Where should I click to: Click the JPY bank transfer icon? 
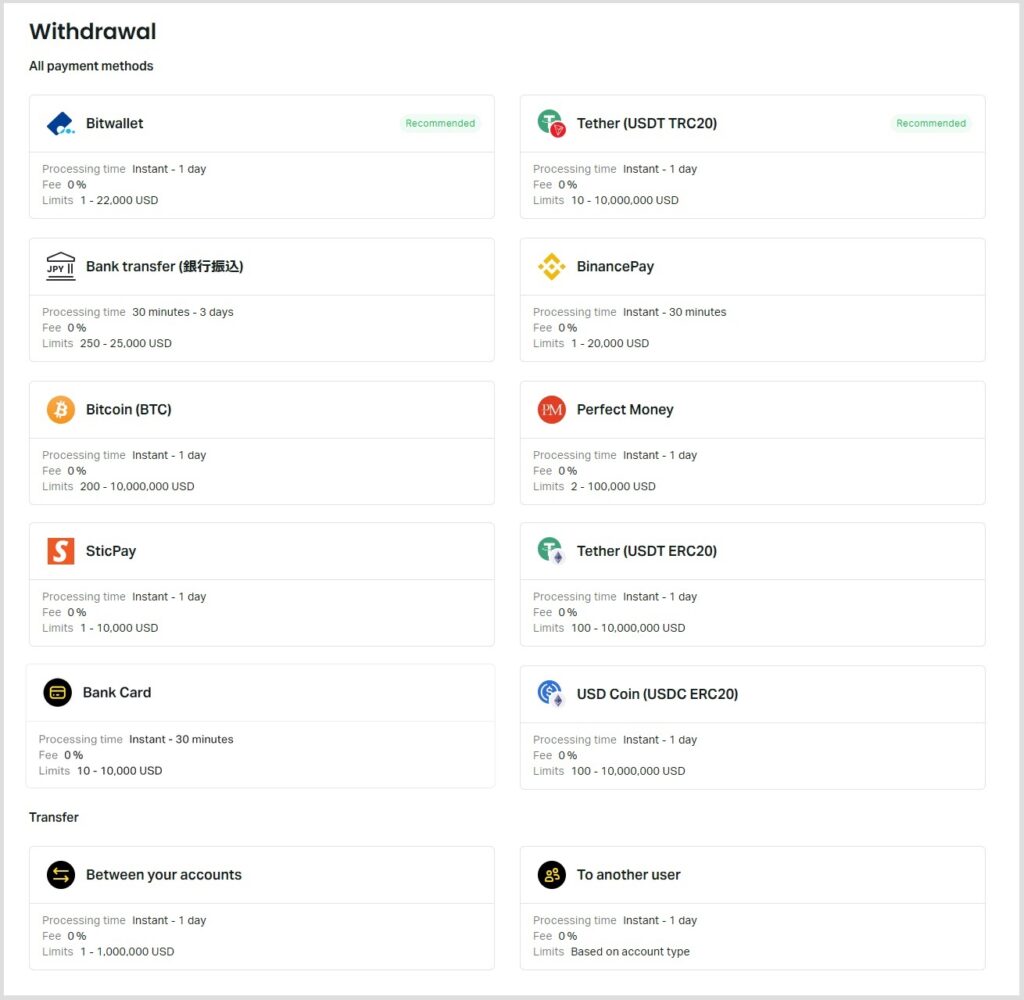60,267
